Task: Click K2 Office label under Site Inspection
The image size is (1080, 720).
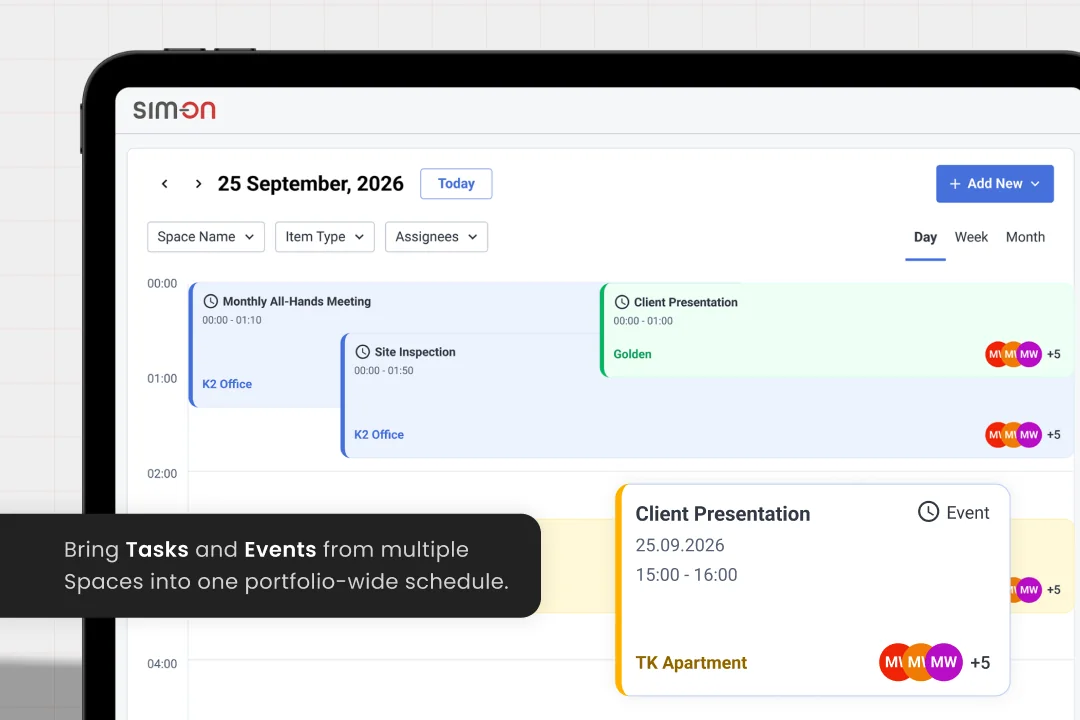Action: [x=379, y=435]
